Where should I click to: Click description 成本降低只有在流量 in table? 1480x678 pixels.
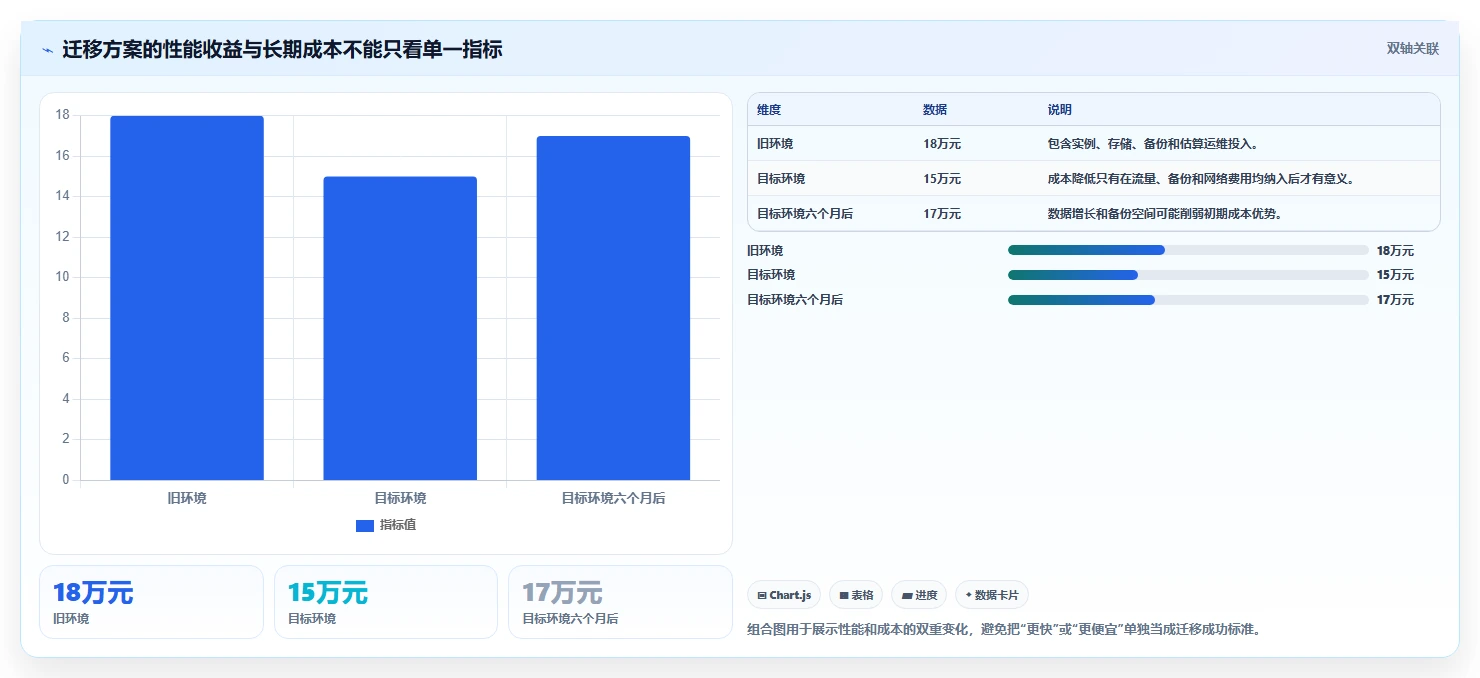(1200, 179)
